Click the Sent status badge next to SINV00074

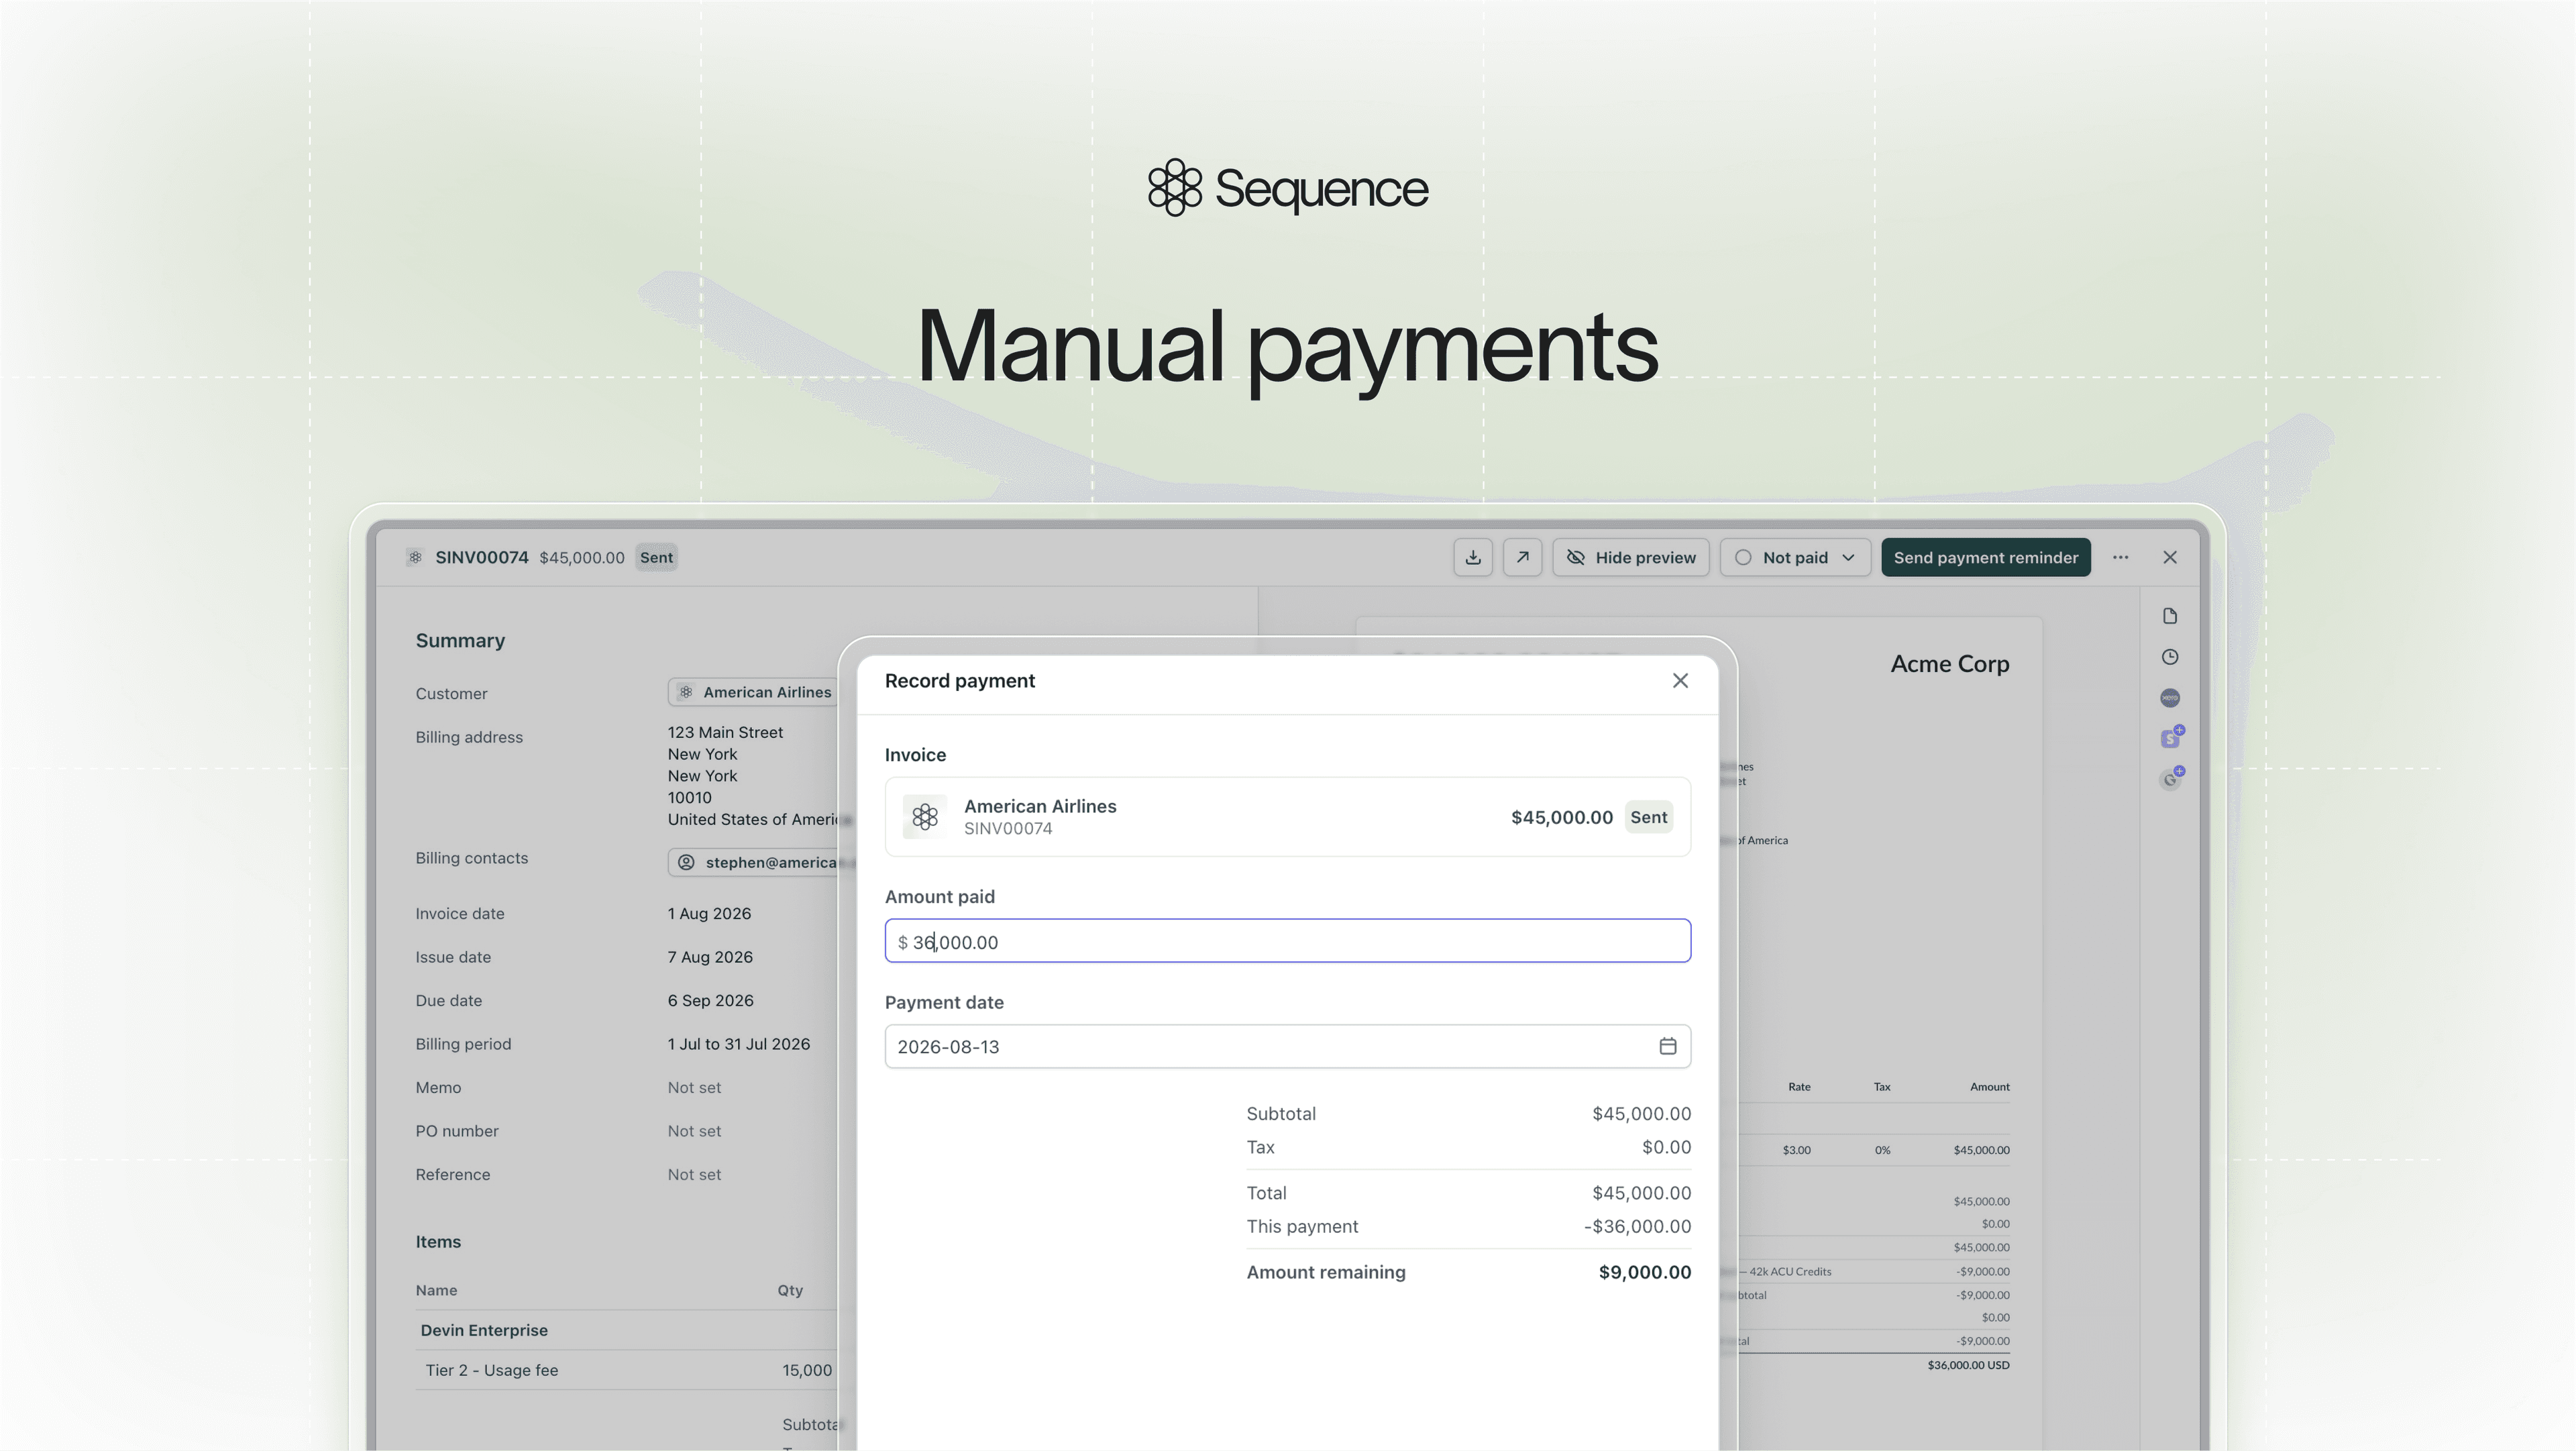[x=656, y=557]
